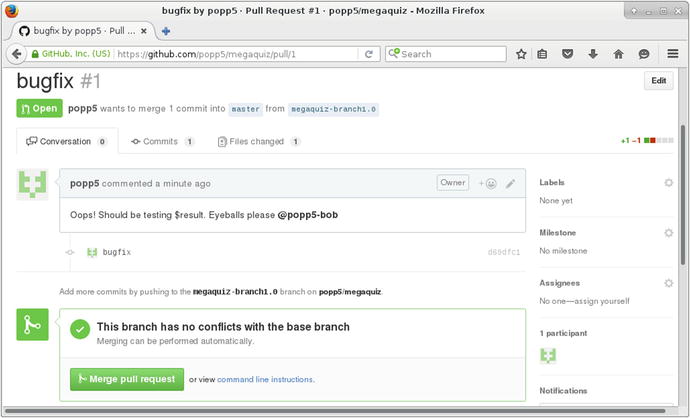Image resolution: width=690 pixels, height=418 pixels.
Task: Bookmark this page with star icon
Action: [x=521, y=54]
